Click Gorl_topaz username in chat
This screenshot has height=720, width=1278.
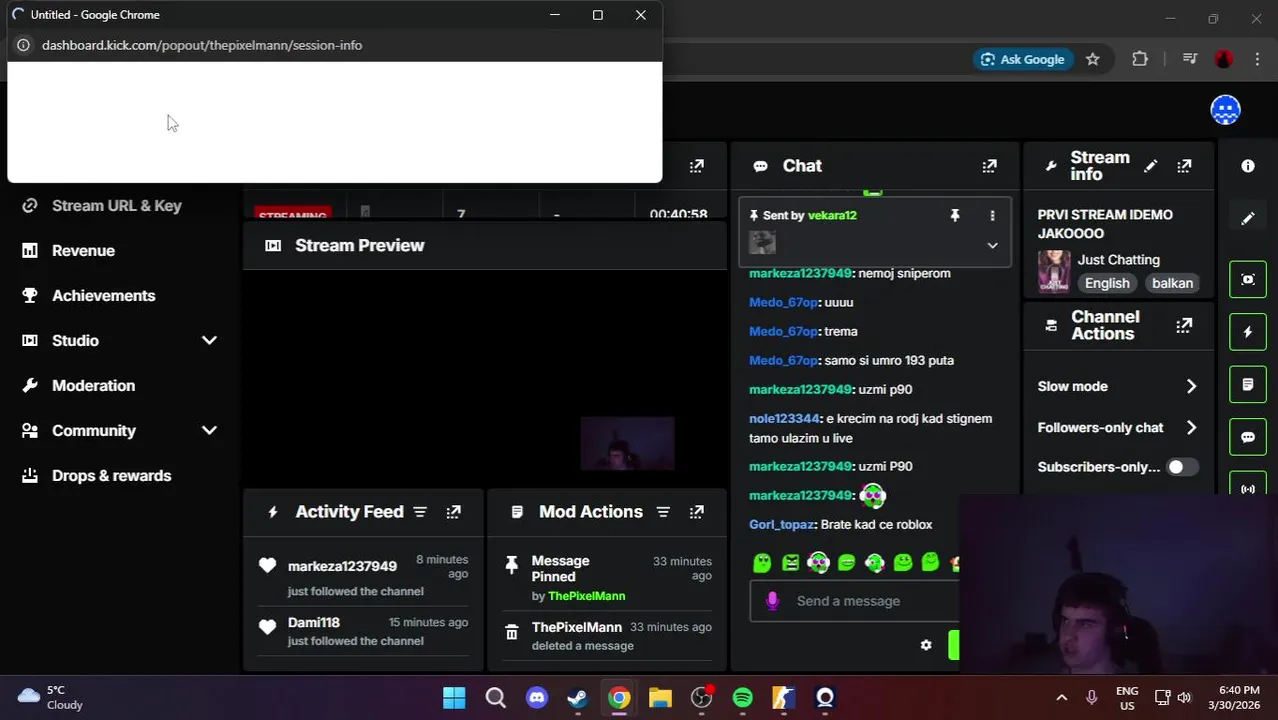pos(782,524)
